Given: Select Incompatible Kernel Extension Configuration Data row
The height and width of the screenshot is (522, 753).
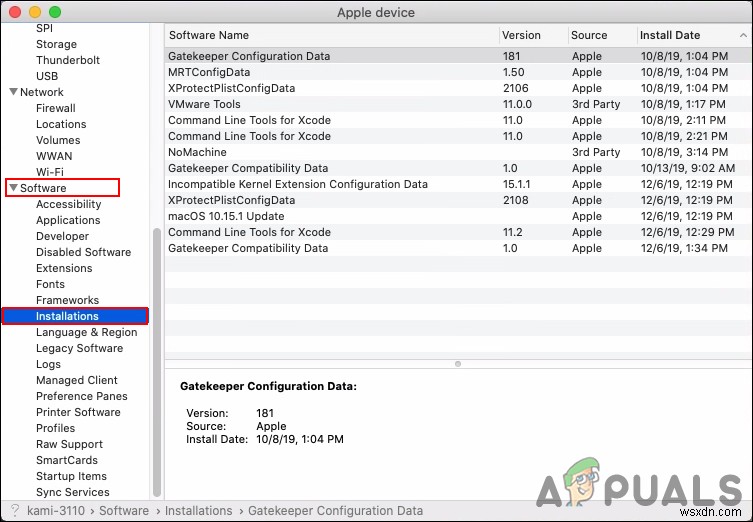Looking at the screenshot, I should [458, 184].
